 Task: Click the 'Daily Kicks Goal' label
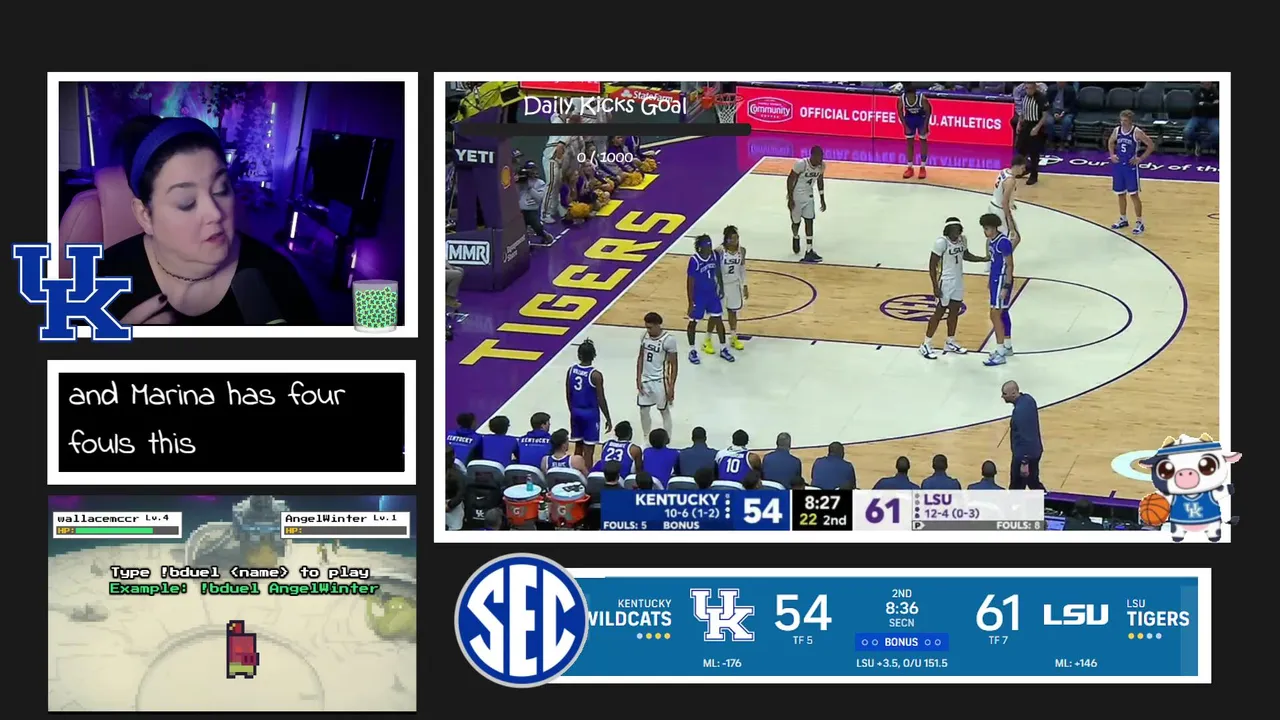[605, 106]
